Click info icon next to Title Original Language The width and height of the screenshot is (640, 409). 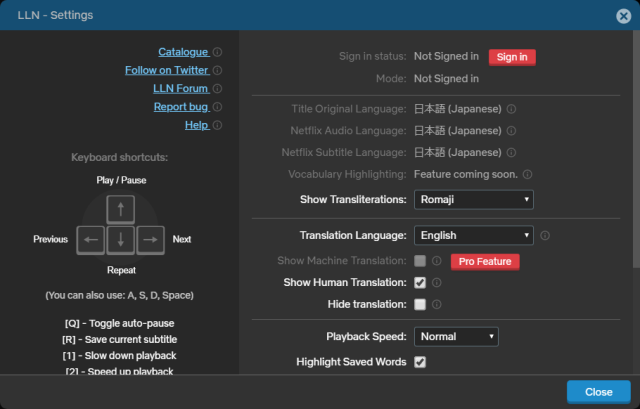click(511, 109)
